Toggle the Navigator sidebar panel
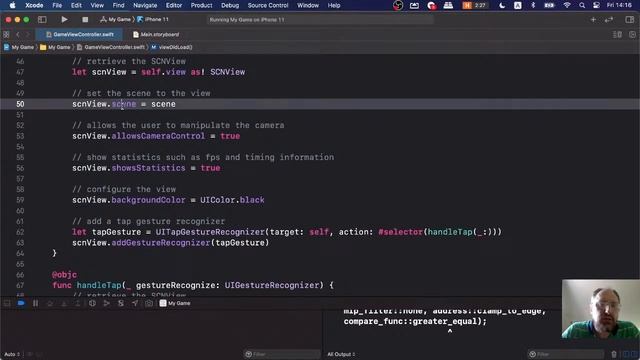640x360 pixels. (x=42, y=19)
